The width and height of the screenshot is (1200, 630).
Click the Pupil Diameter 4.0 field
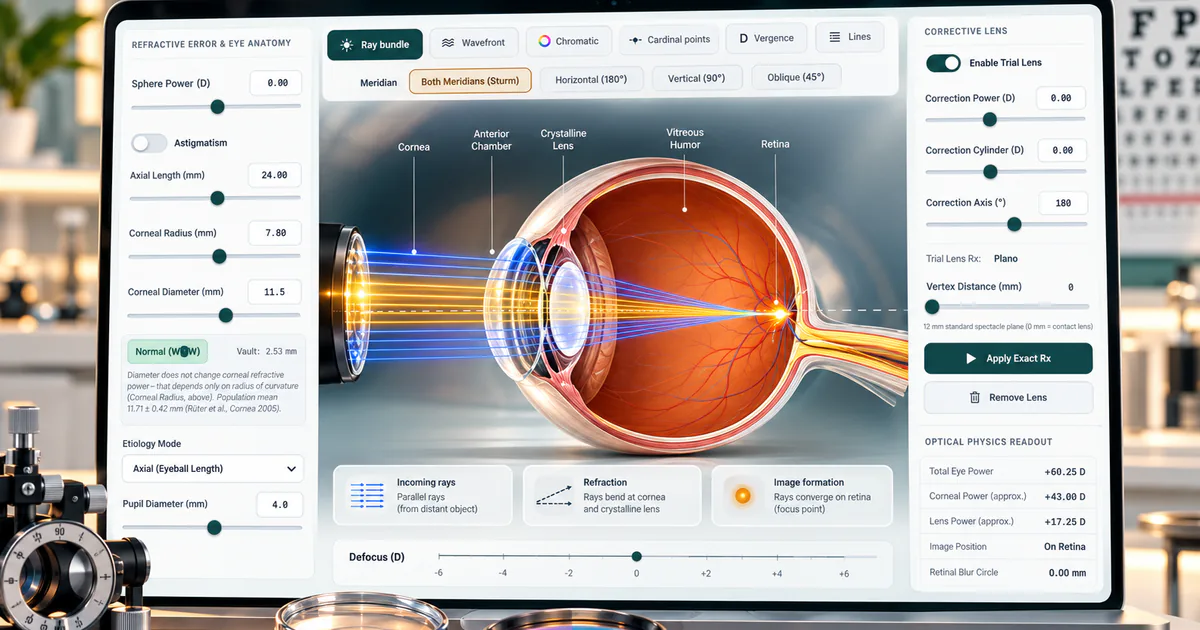279,505
